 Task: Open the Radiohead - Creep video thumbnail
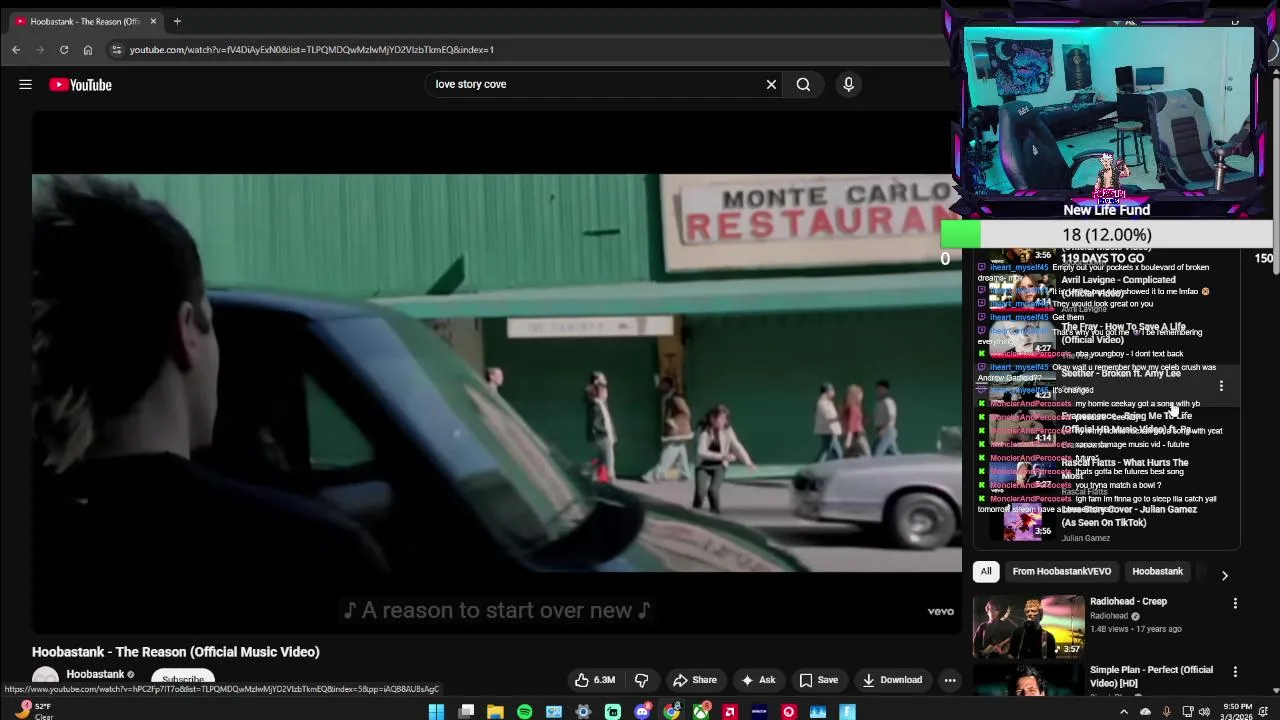[1028, 626]
